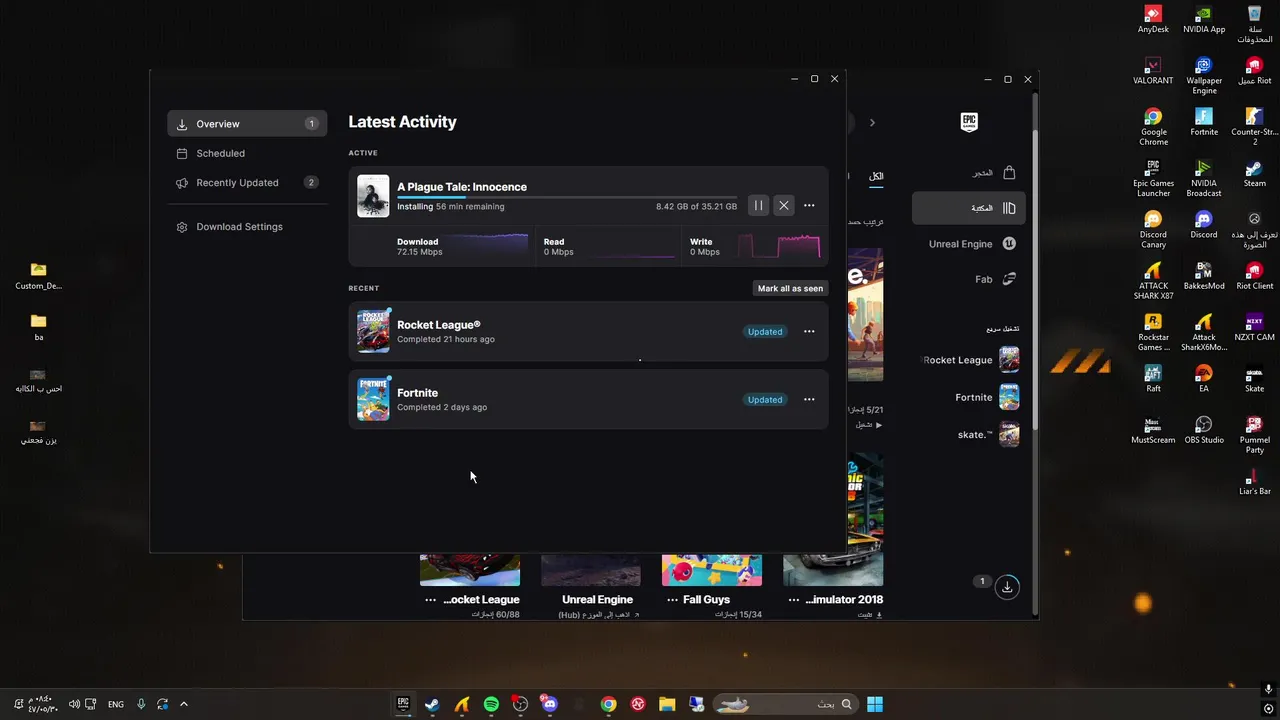
Task: Open Rockstar Games desktop shortcut
Action: (x=1153, y=331)
